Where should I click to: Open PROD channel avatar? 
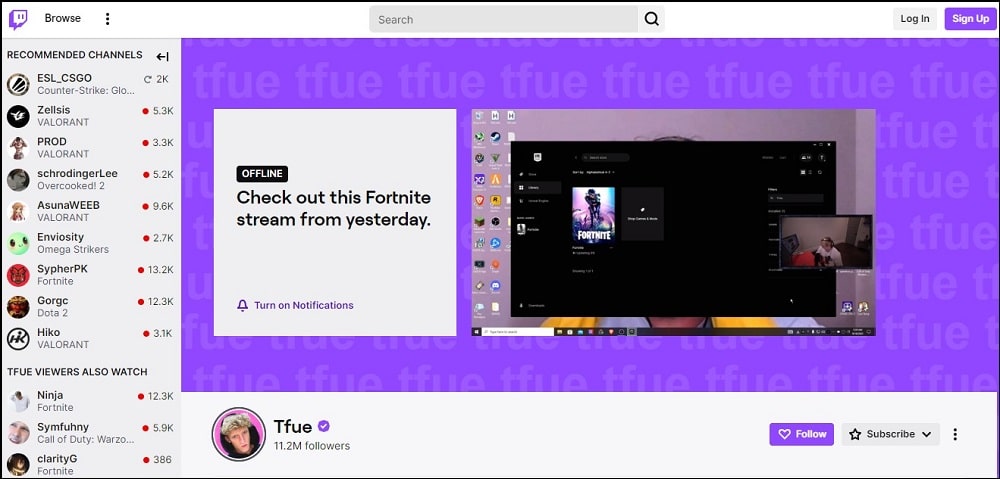[18, 148]
